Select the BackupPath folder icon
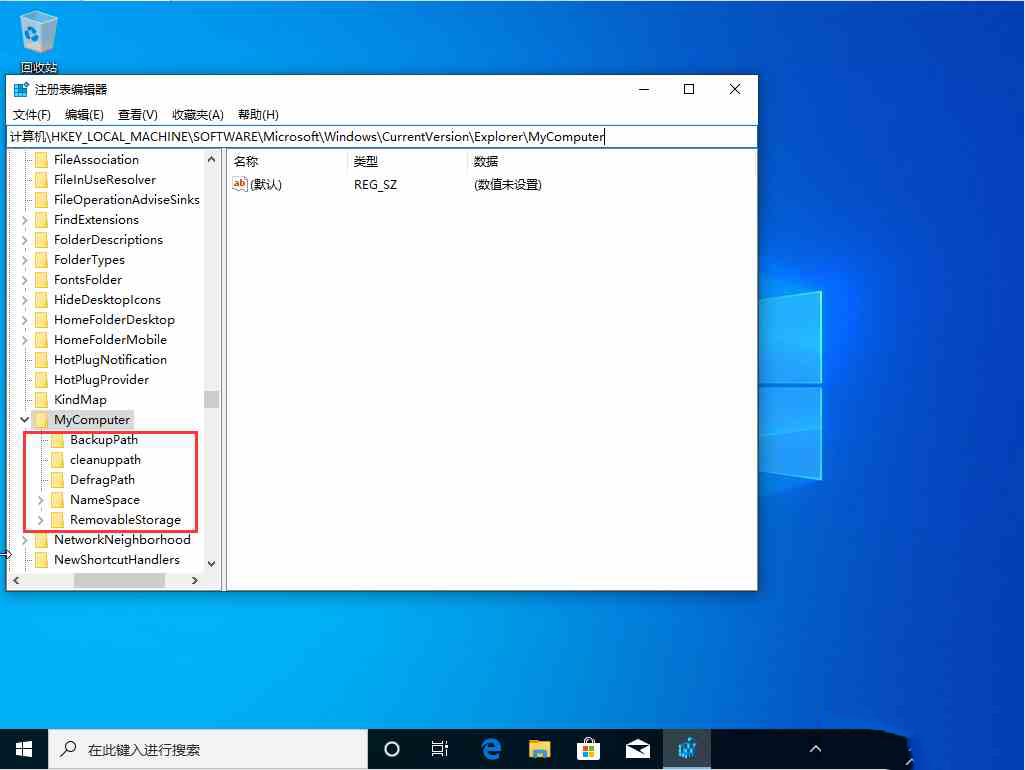The width and height of the screenshot is (1025, 770). (x=58, y=440)
